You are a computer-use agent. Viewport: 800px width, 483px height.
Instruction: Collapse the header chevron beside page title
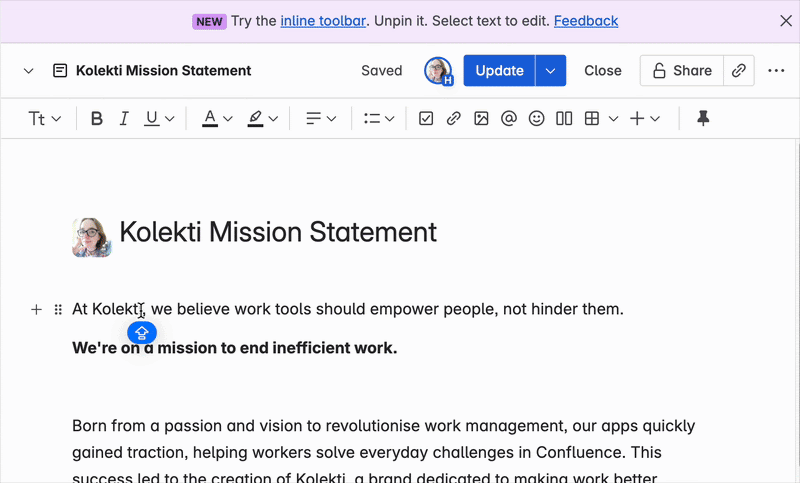29,71
